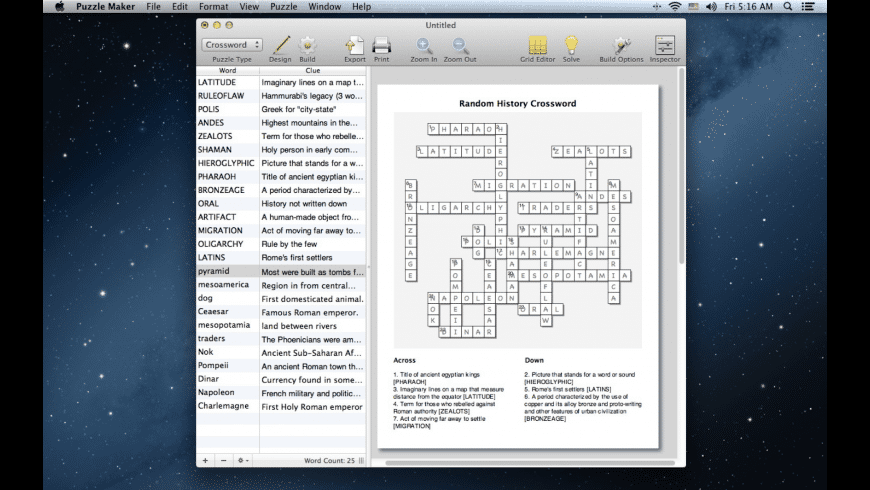Show the Inspector panel
This screenshot has height=490, width=870.
(x=665, y=45)
